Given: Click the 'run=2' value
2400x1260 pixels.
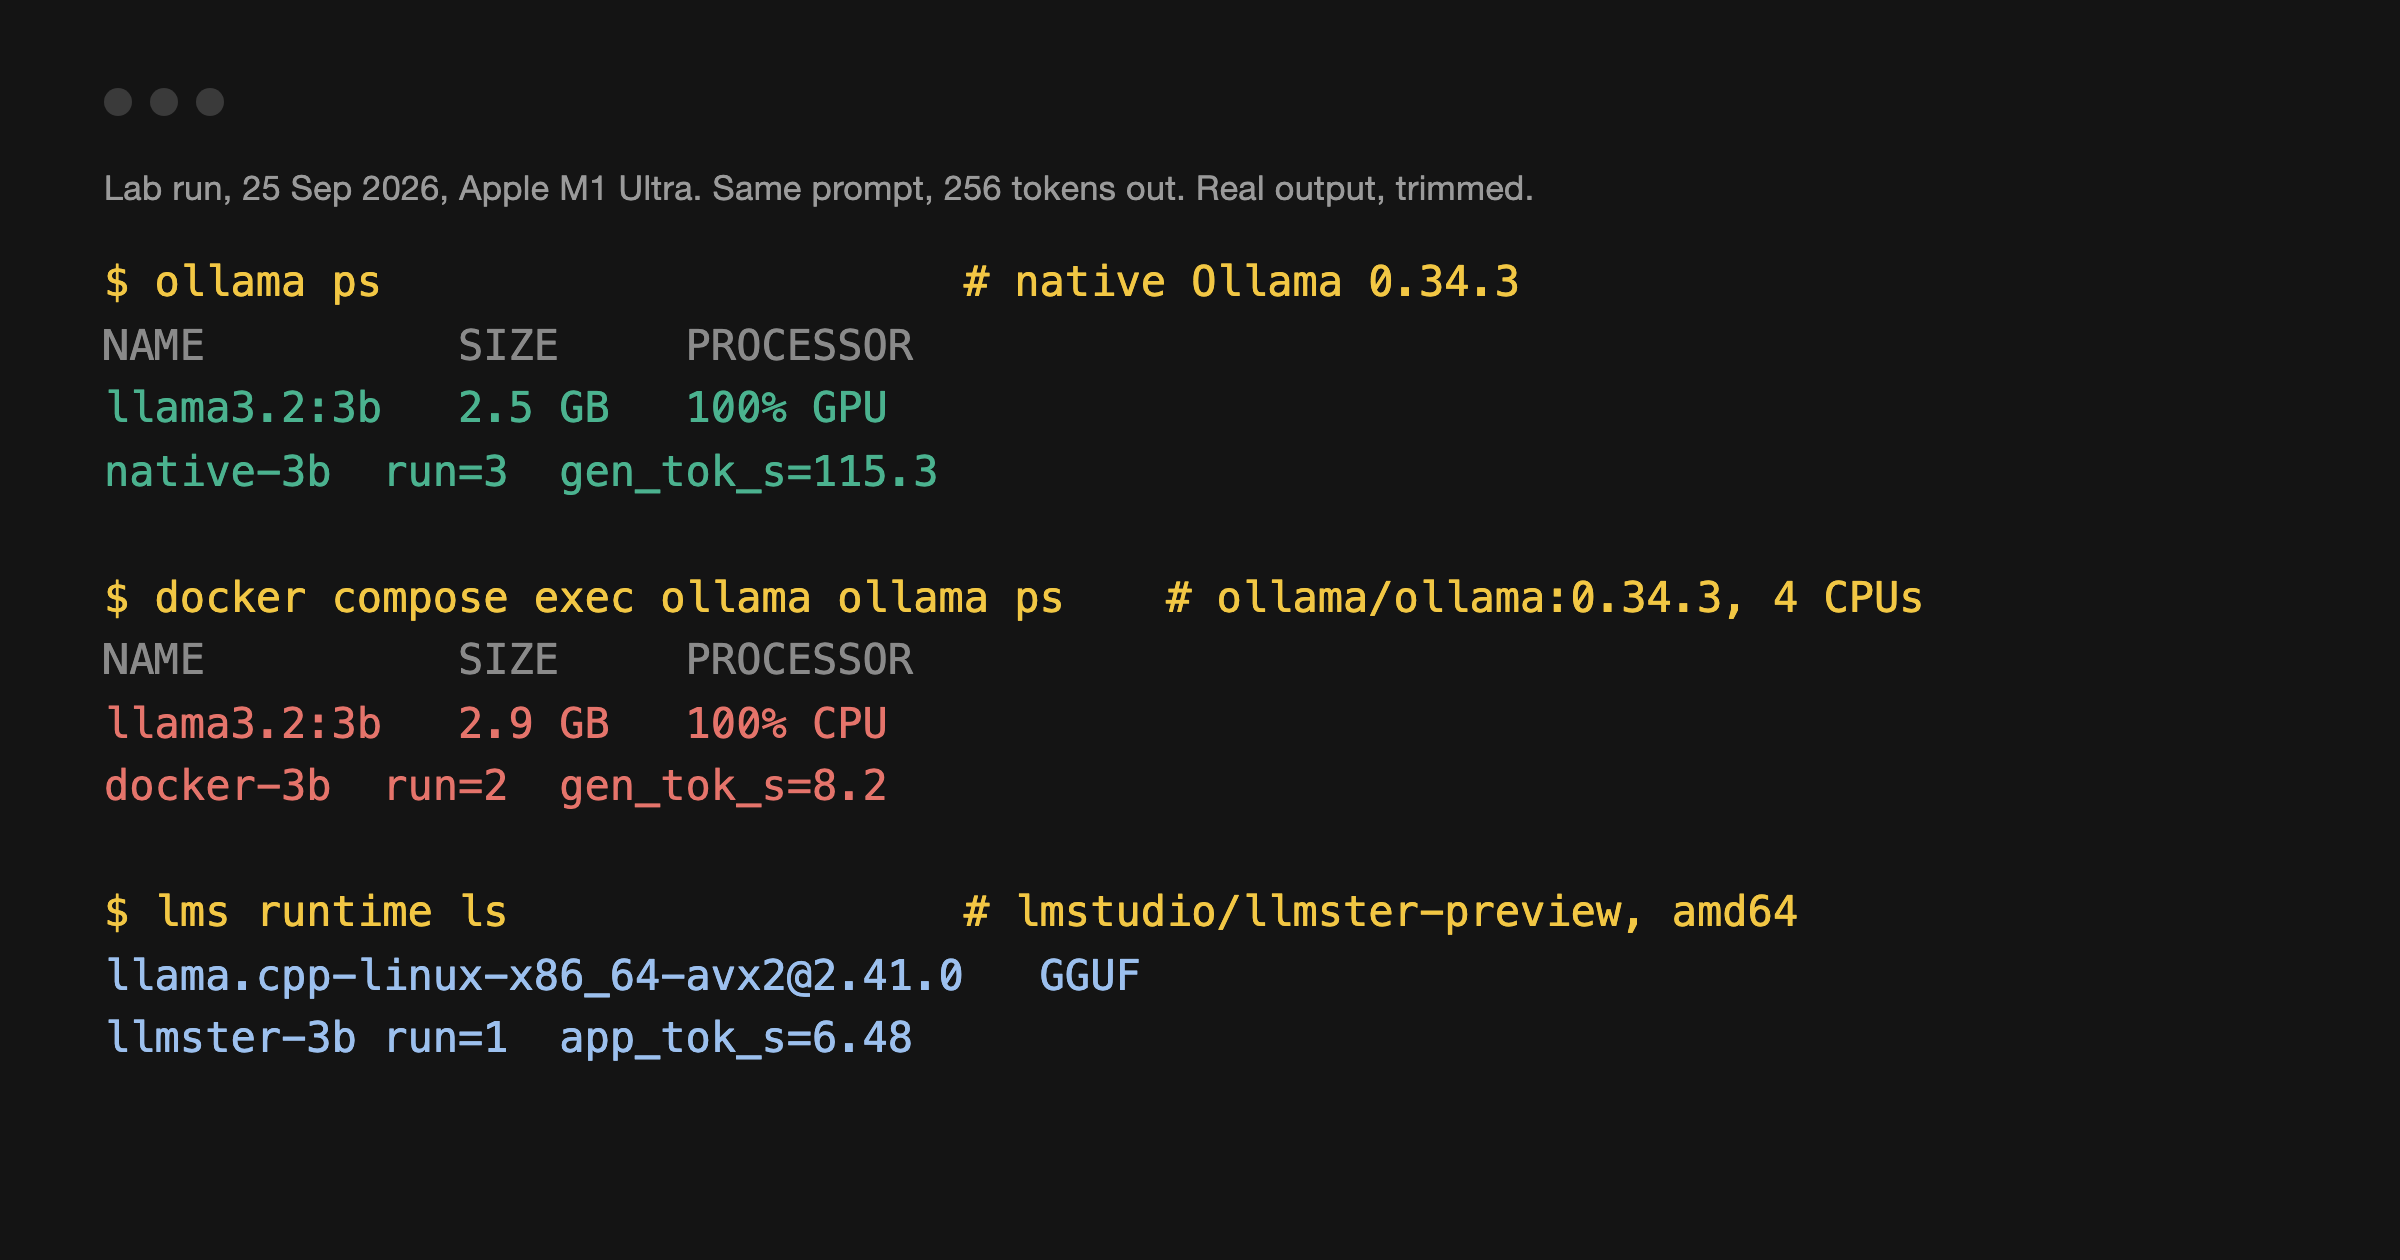Looking at the screenshot, I should tap(447, 787).
